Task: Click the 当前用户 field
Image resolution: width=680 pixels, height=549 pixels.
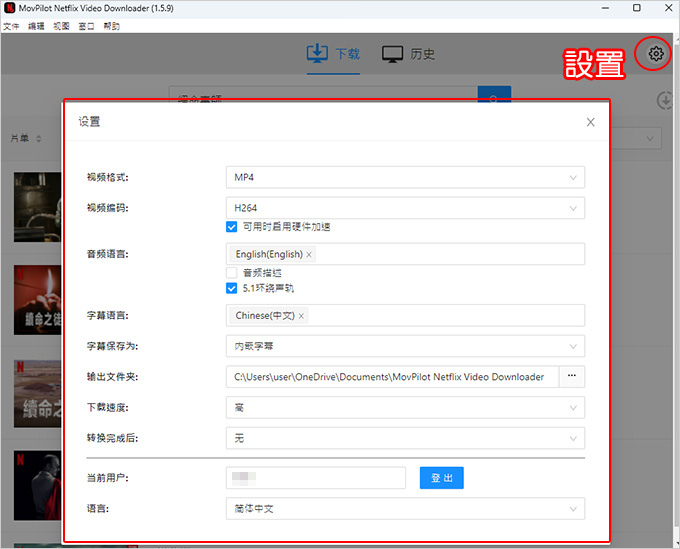Action: click(x=316, y=478)
